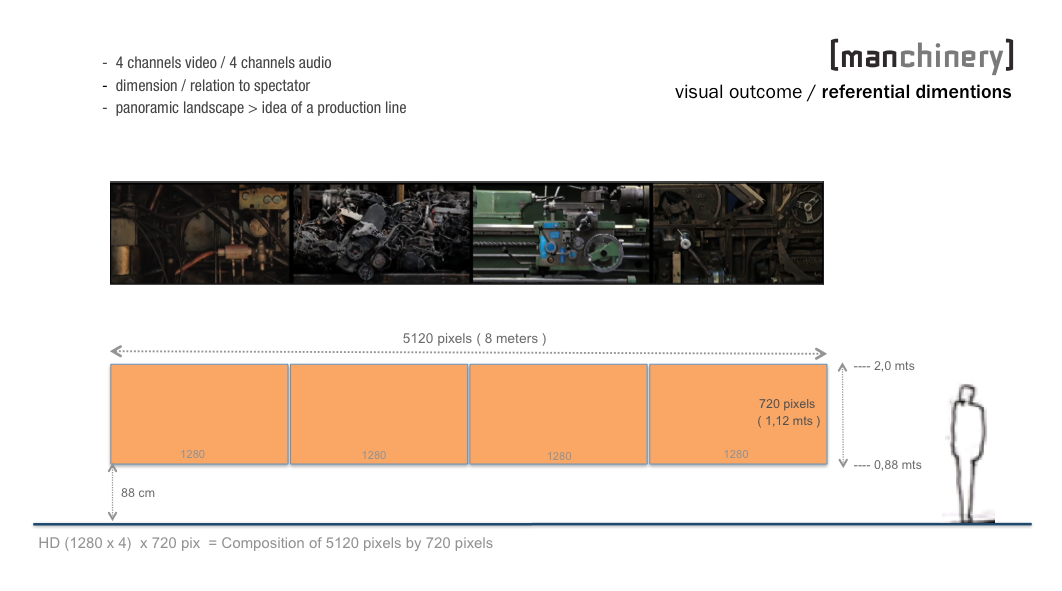The width and height of the screenshot is (1062, 591).
Task: Click the '88 cm' floor distance label
Action: pos(137,494)
